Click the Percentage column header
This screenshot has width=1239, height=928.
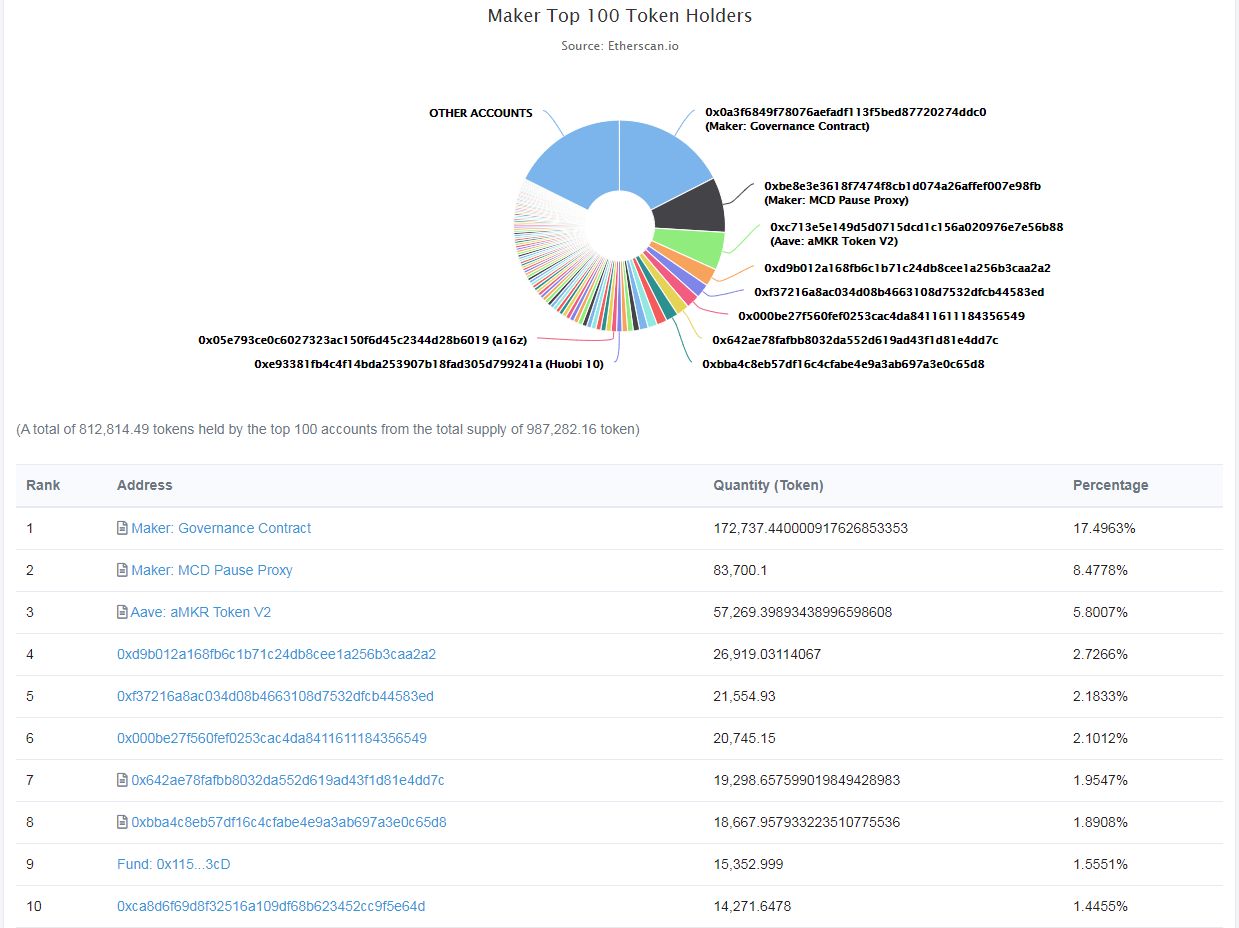pyautogui.click(x=1110, y=485)
